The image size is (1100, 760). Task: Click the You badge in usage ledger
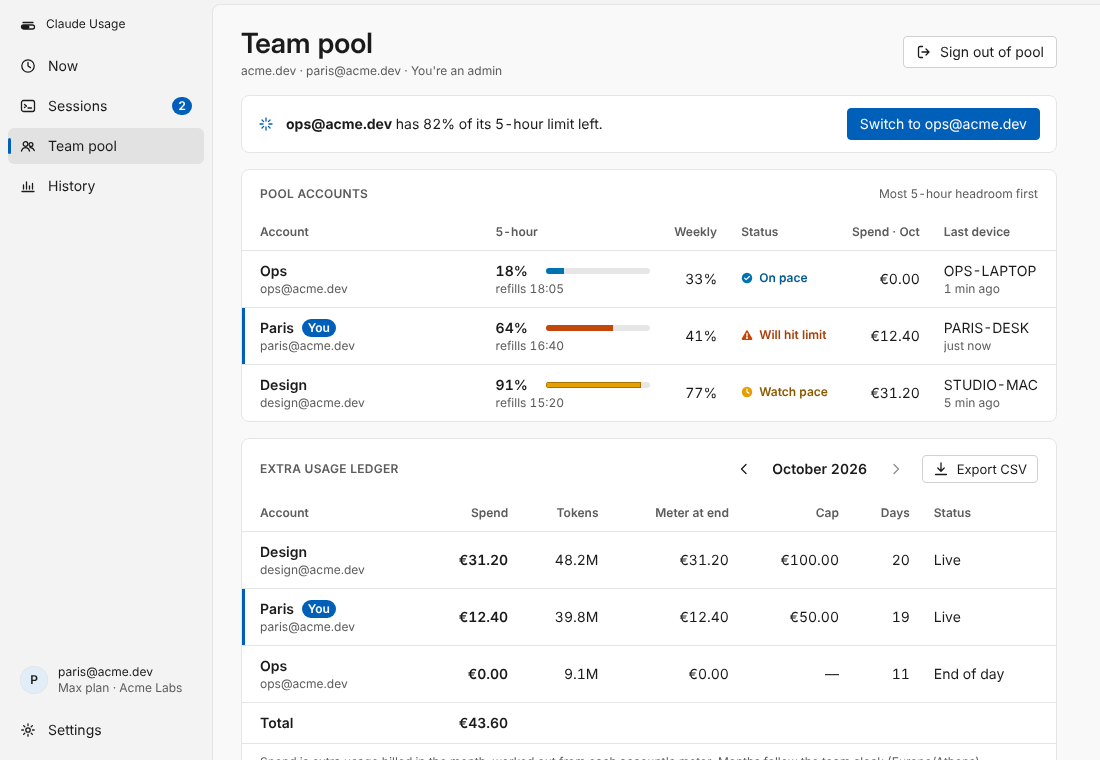pos(318,608)
